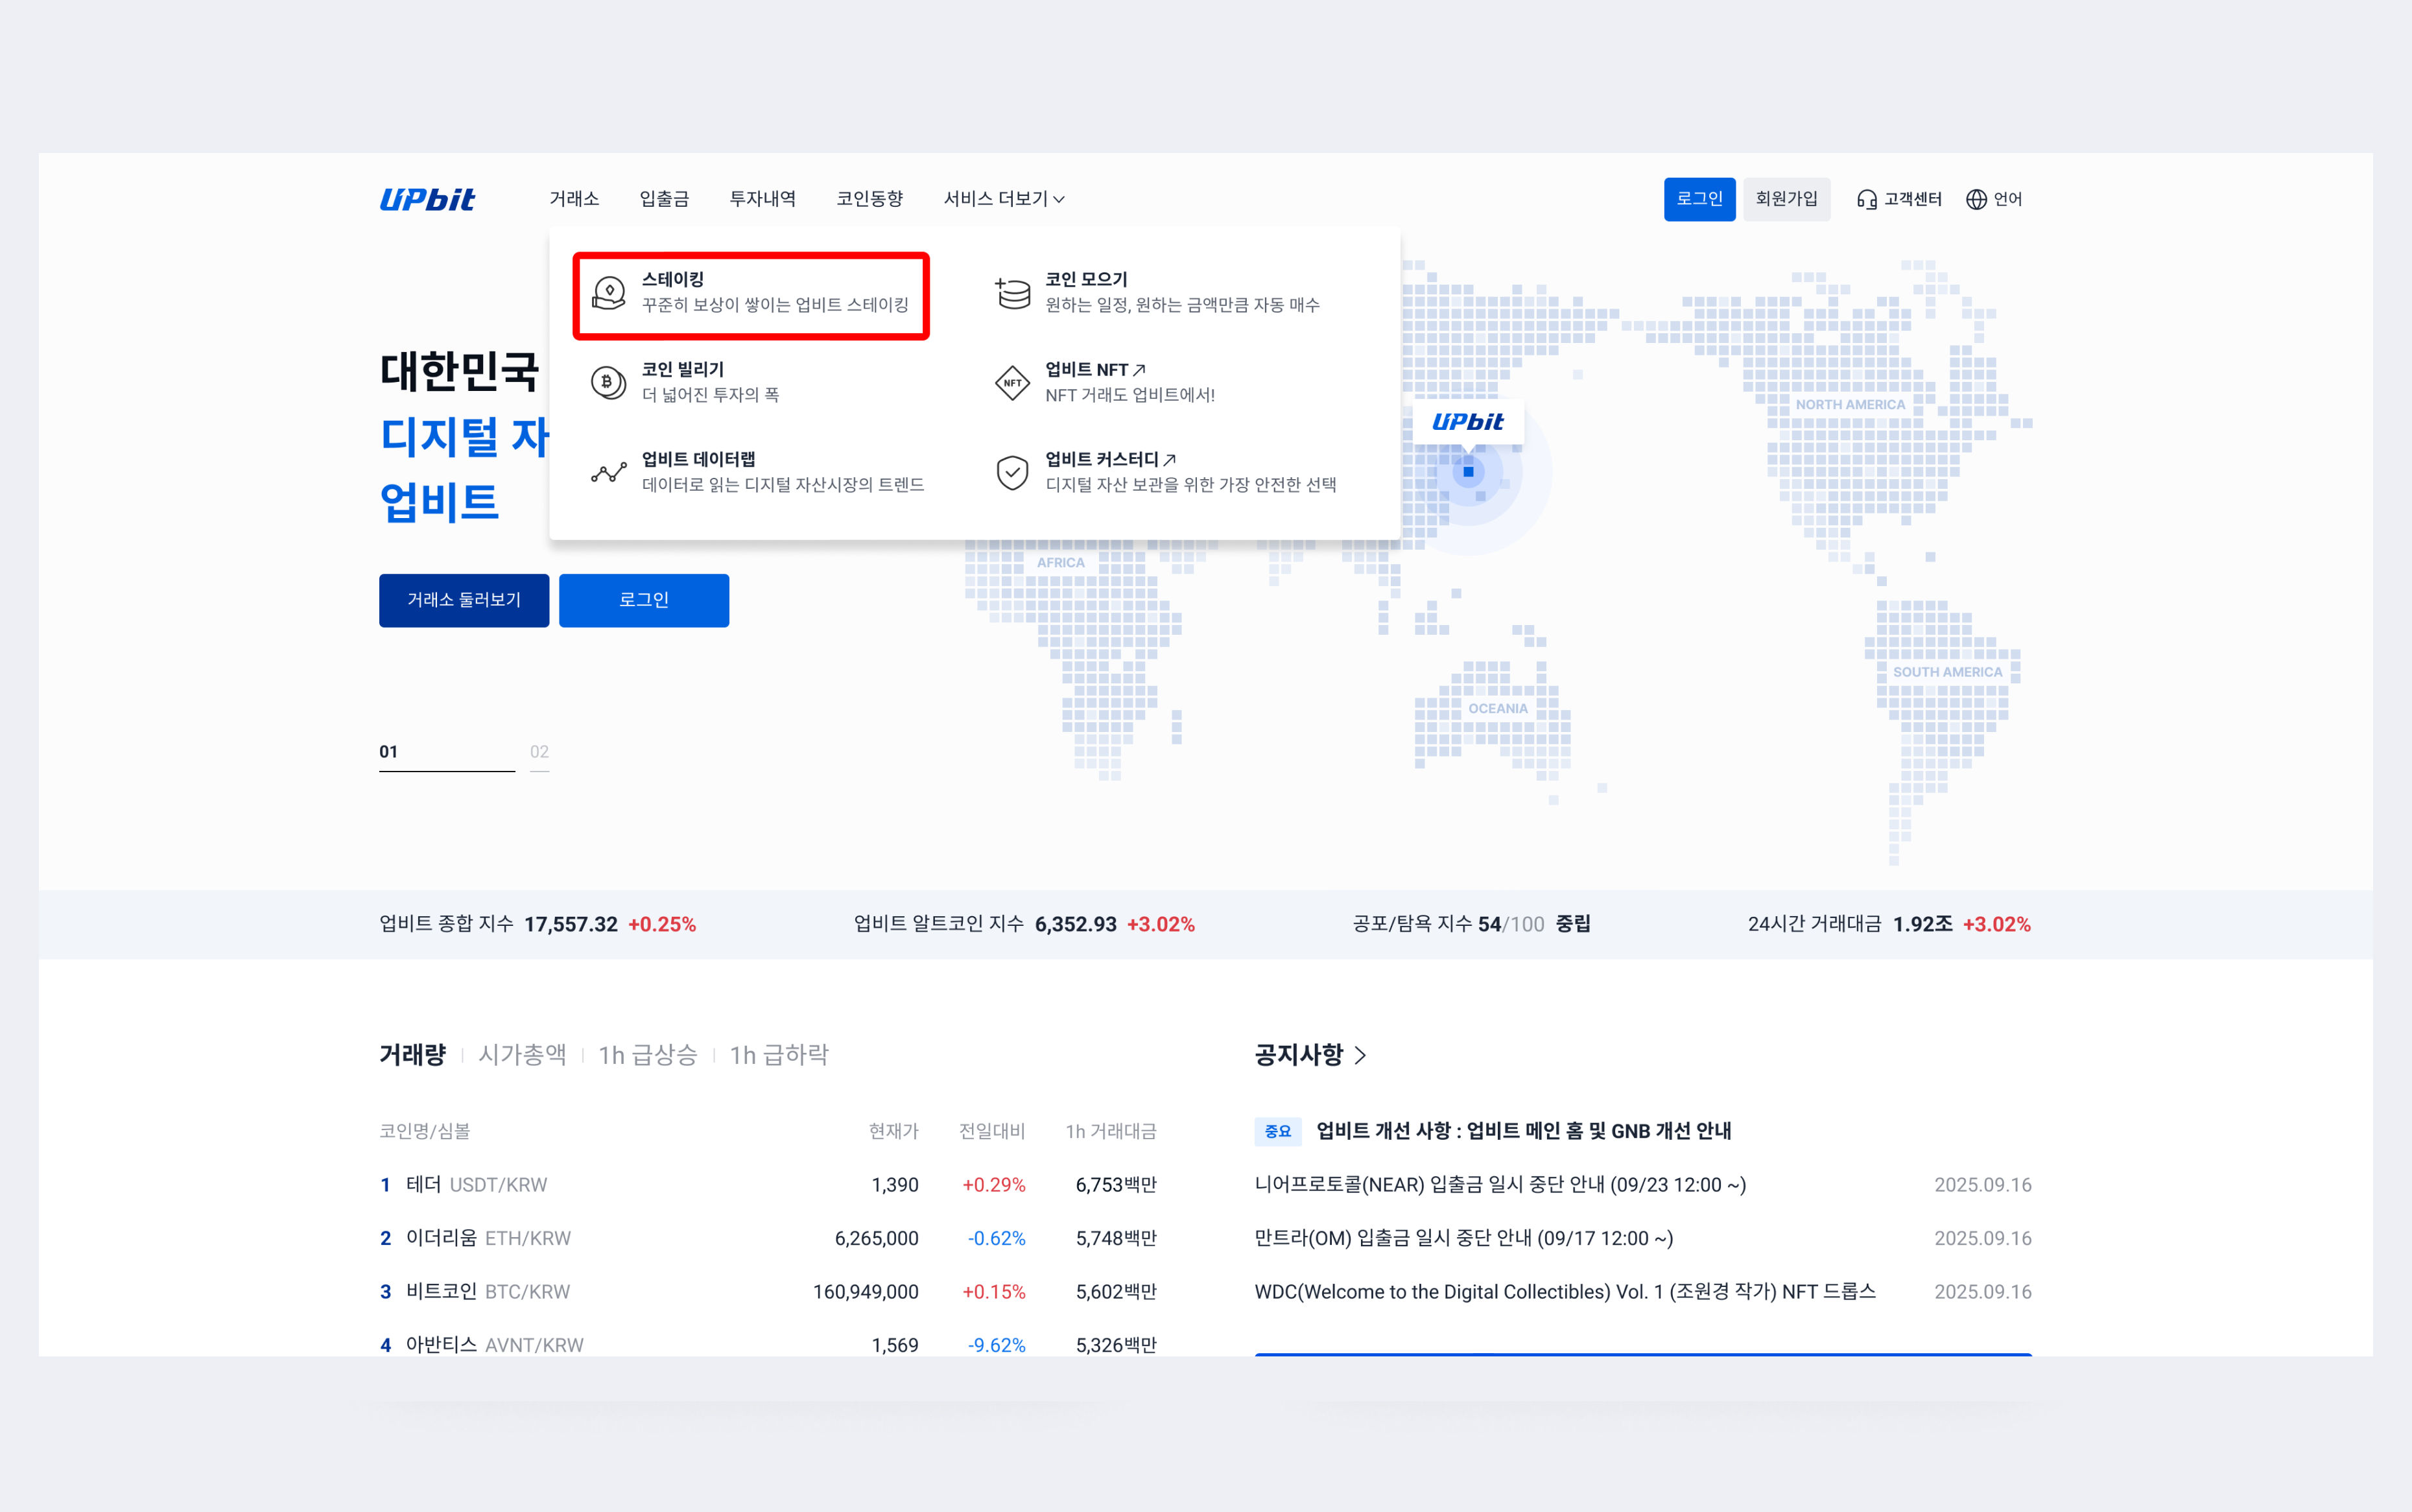The width and height of the screenshot is (2412, 1512).
Task: Click the 거래소 둘러보기 button
Action: click(464, 600)
